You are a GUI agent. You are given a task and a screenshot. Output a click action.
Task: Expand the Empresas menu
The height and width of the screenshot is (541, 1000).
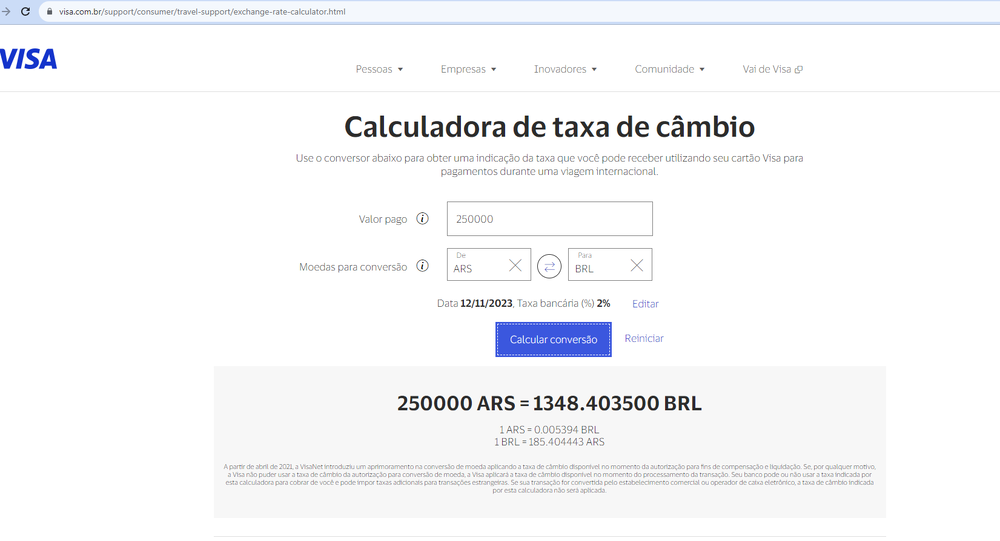468,69
